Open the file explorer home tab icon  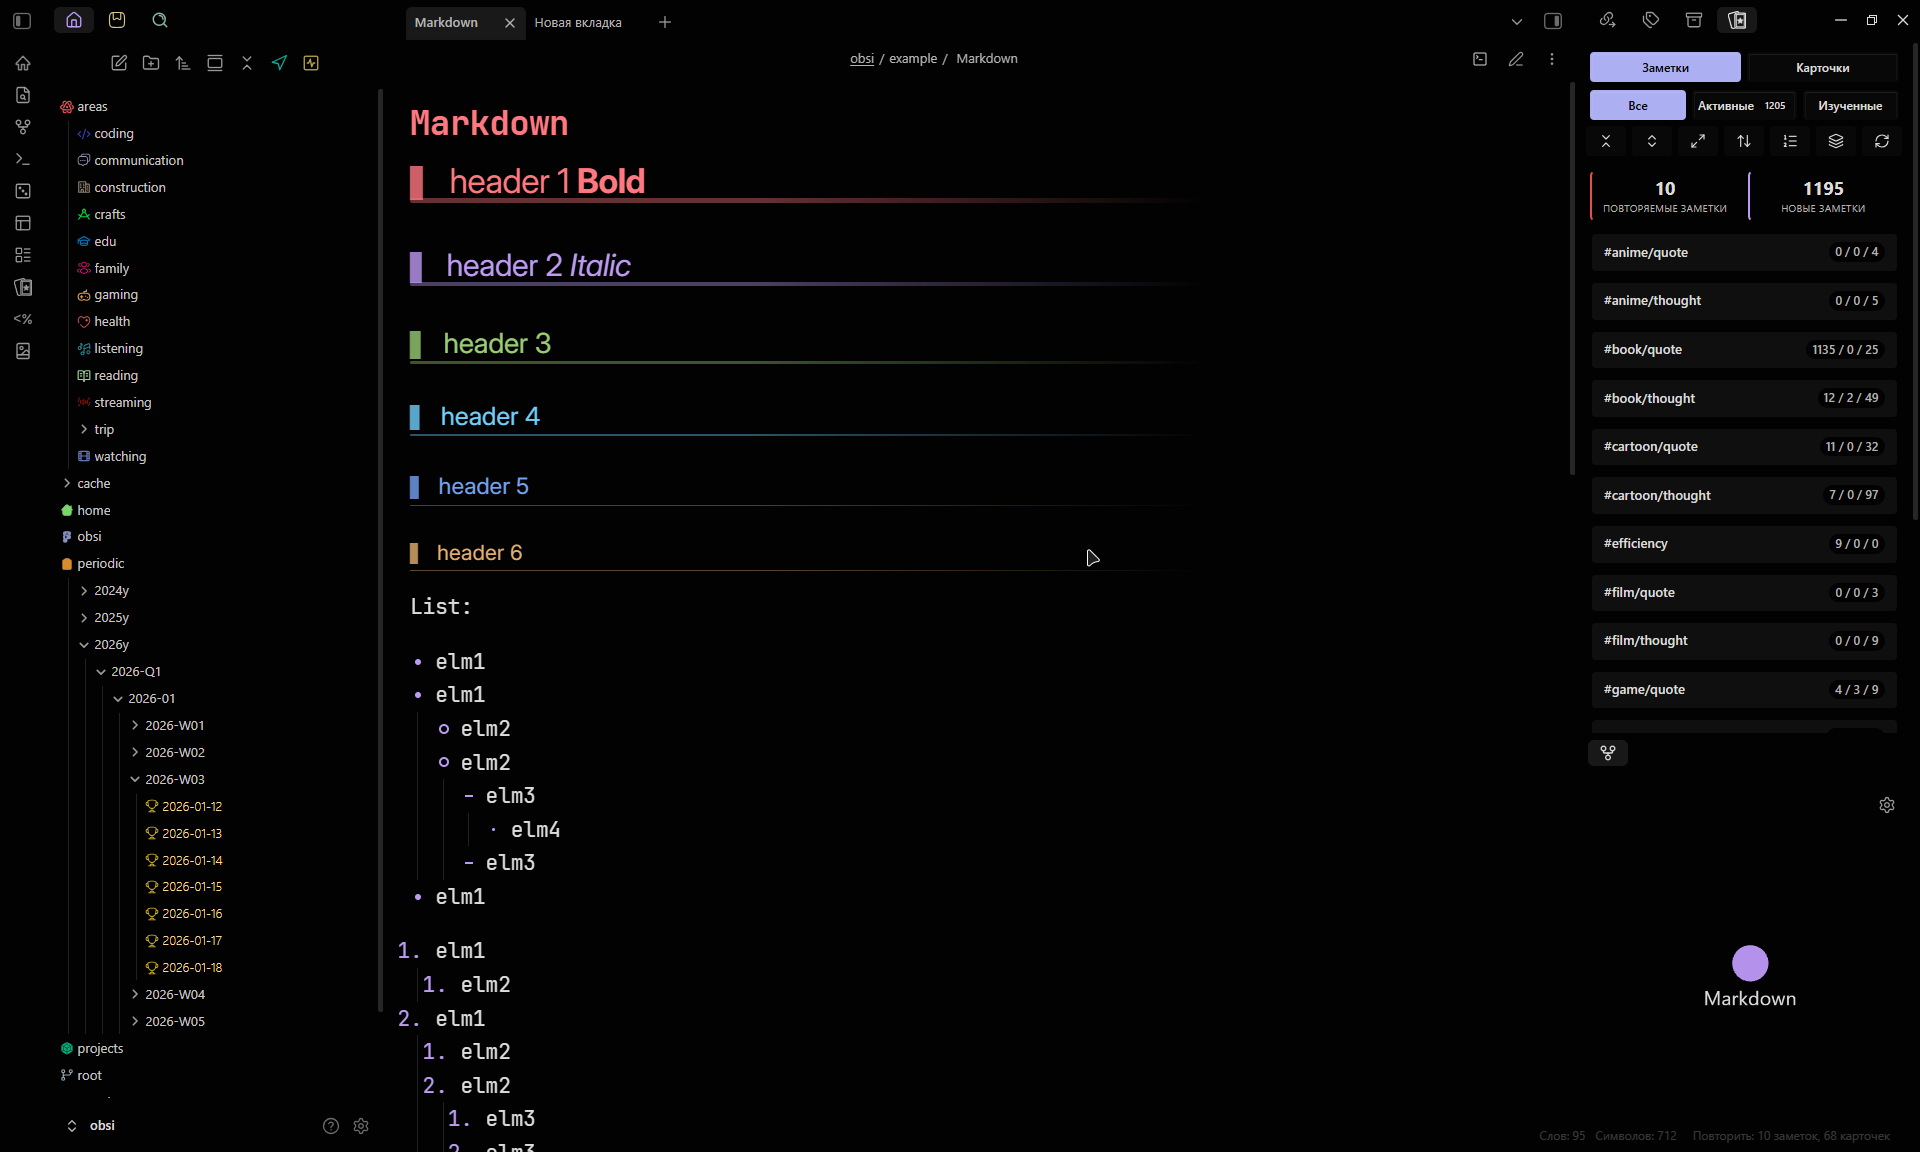[x=74, y=20]
